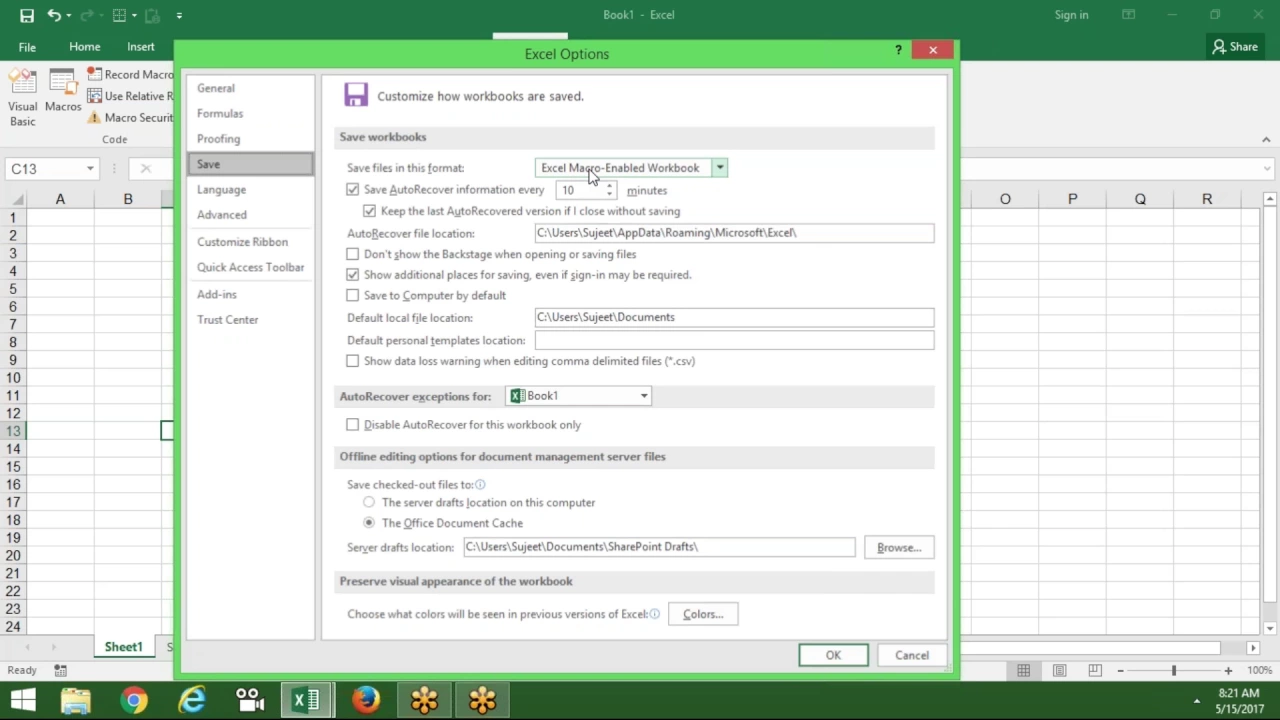1280x720 pixels.
Task: Check Disable AutoRecover for this workbook only
Action: coord(352,424)
